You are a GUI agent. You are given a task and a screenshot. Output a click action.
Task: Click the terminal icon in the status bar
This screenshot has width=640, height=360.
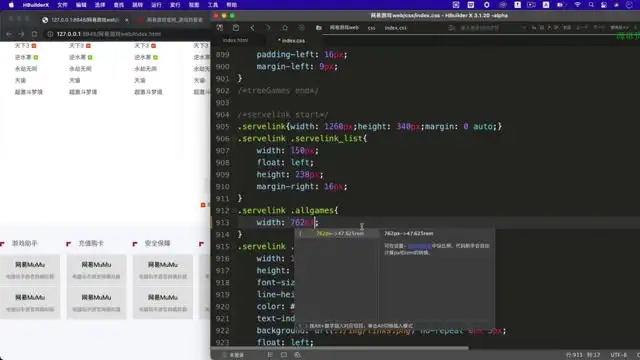click(x=284, y=355)
